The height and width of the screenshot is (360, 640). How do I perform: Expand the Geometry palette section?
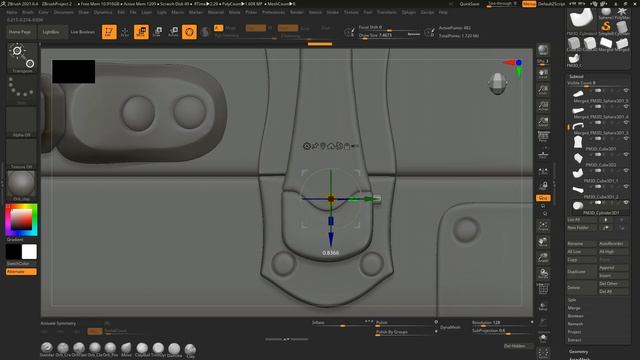point(578,352)
